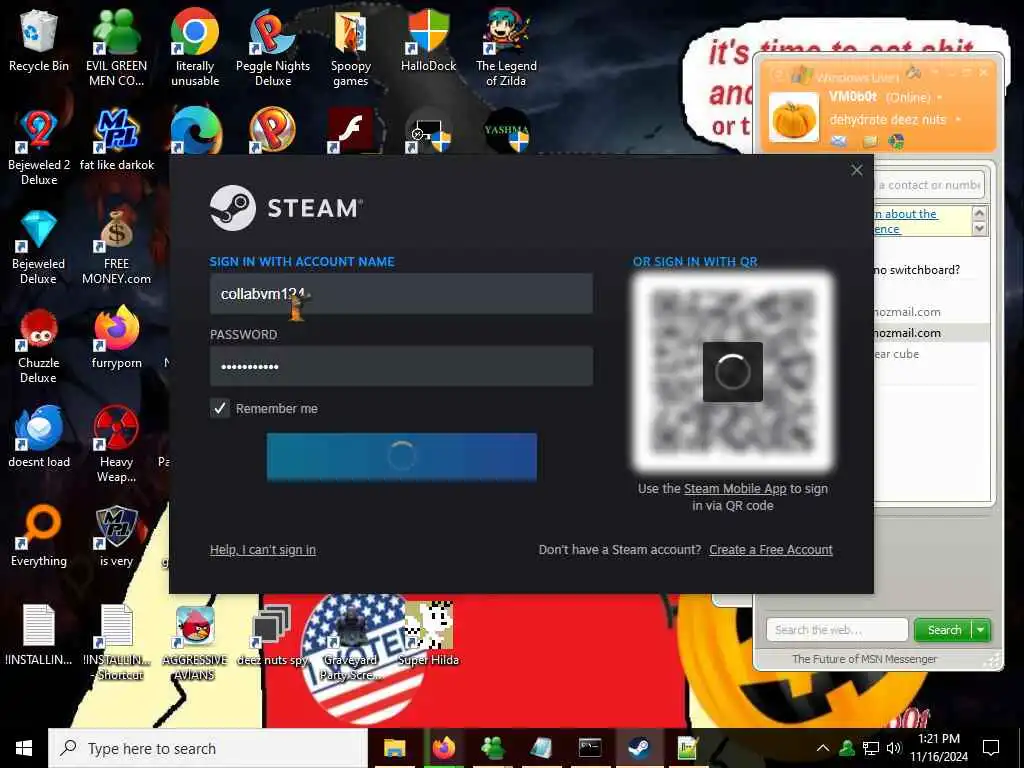Click the volume speaker tray icon
The height and width of the screenshot is (768, 1024).
893,748
